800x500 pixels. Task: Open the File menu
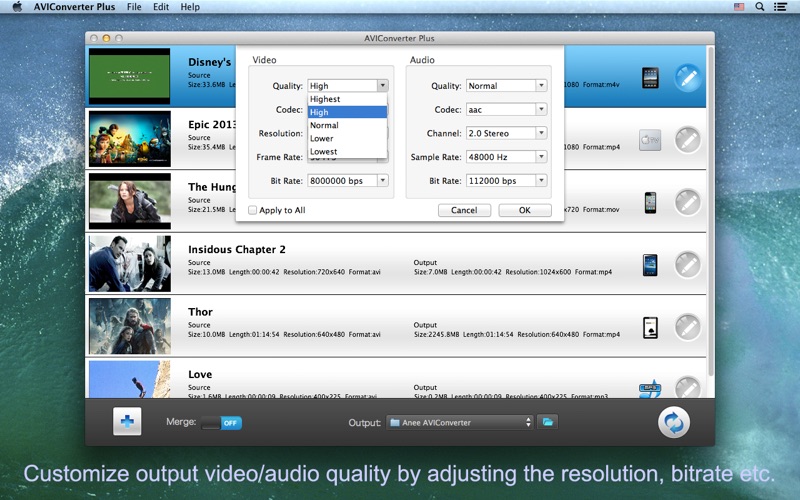click(x=134, y=7)
